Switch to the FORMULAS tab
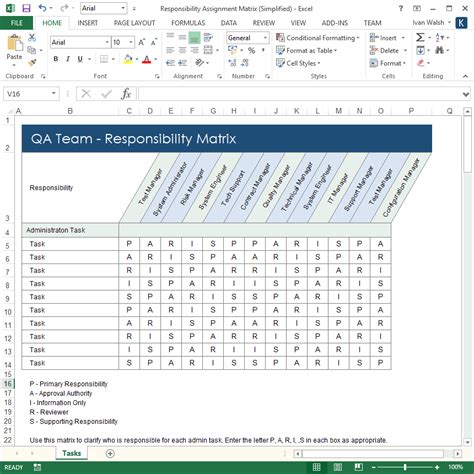Screen dimensions: 474x474 [x=188, y=23]
